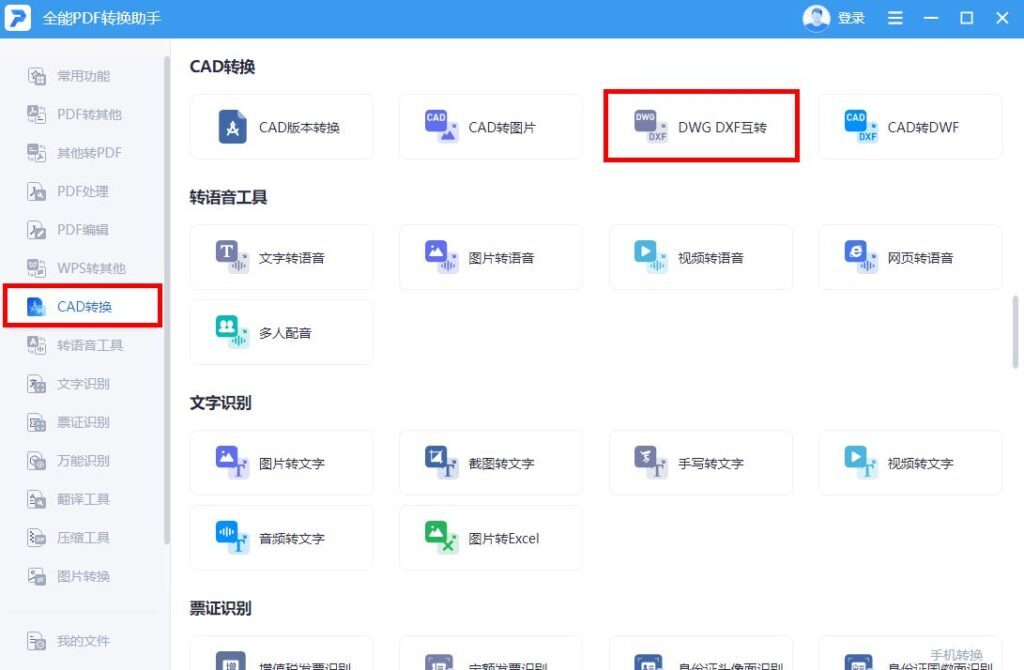Click the 压缩工具 sidebar icon
The height and width of the screenshot is (670, 1024).
point(36,537)
